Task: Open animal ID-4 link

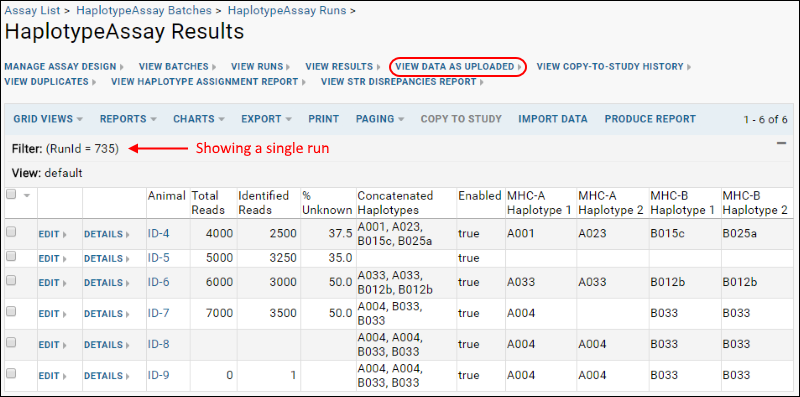Action: (x=158, y=234)
